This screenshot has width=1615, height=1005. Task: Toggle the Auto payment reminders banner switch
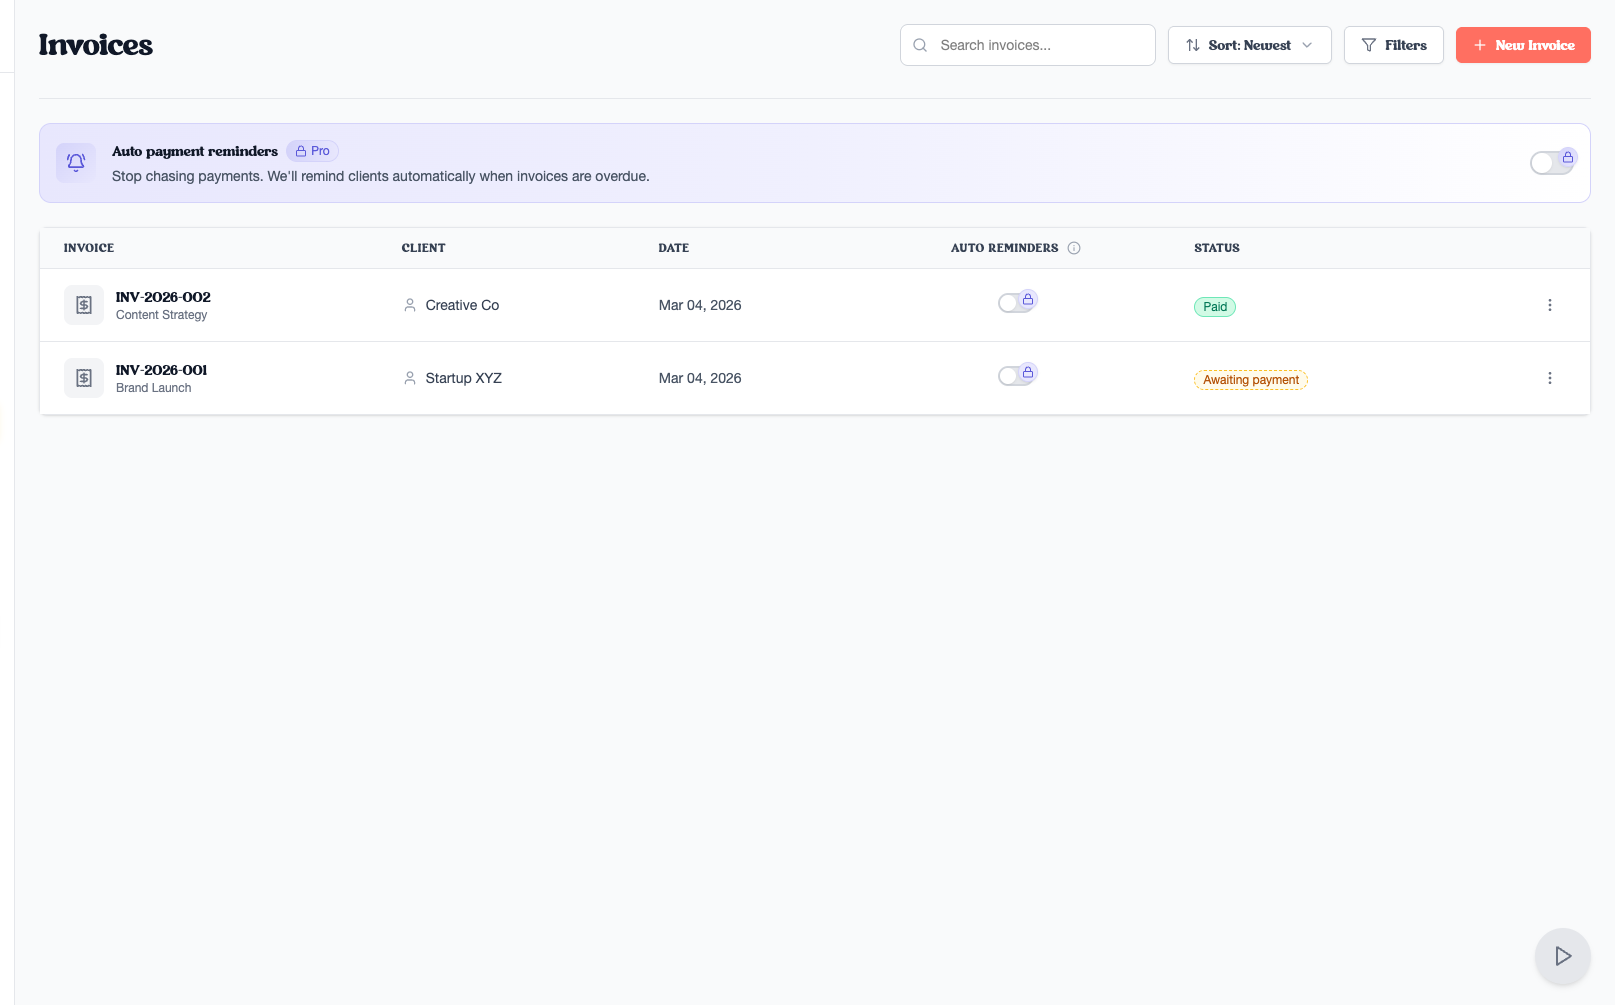pos(1551,163)
